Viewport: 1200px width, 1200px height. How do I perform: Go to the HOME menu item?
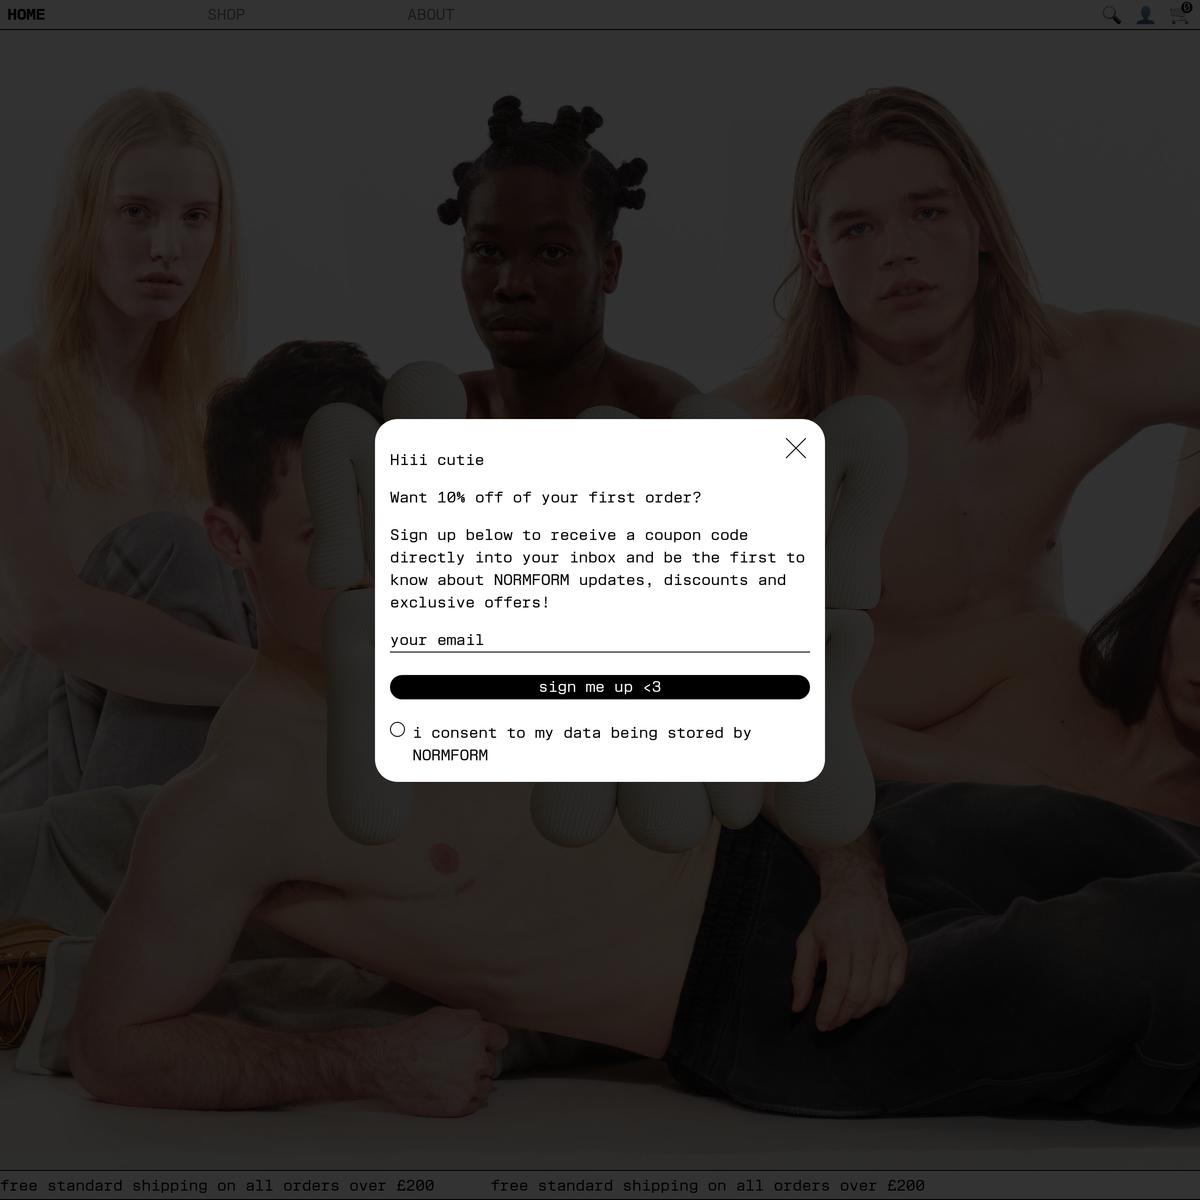[26, 15]
